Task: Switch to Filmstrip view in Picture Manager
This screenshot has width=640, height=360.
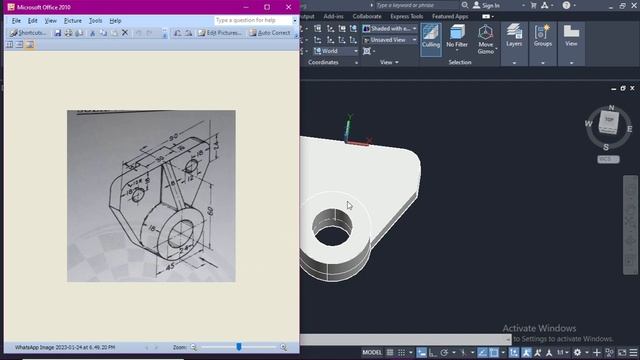Action: (19, 44)
